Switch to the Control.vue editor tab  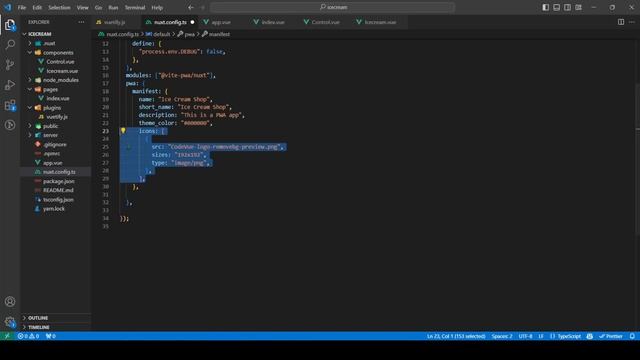[325, 22]
